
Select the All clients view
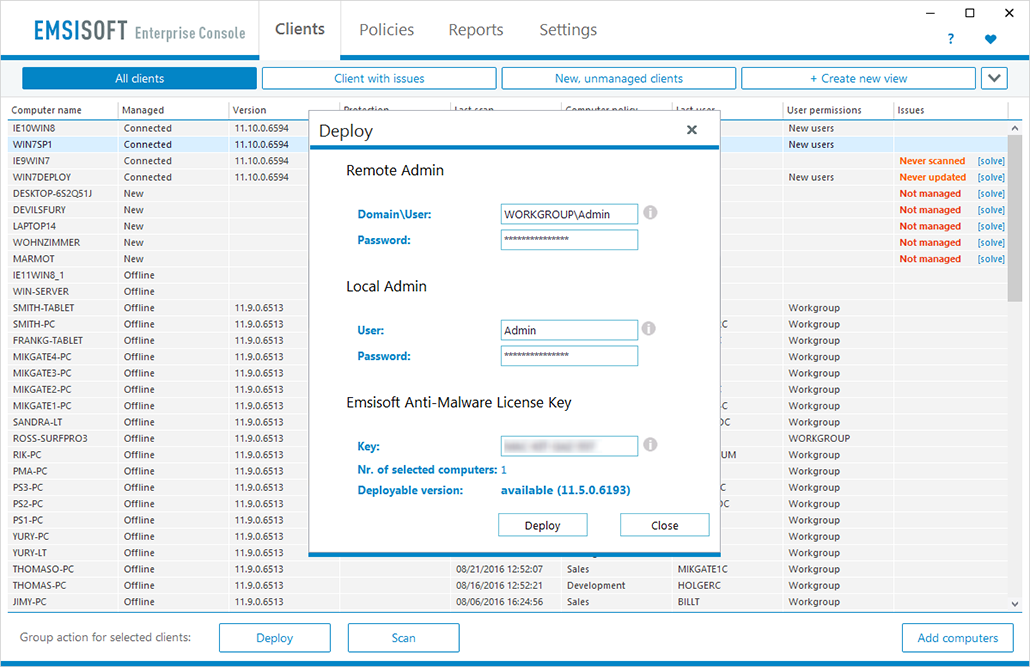[139, 78]
